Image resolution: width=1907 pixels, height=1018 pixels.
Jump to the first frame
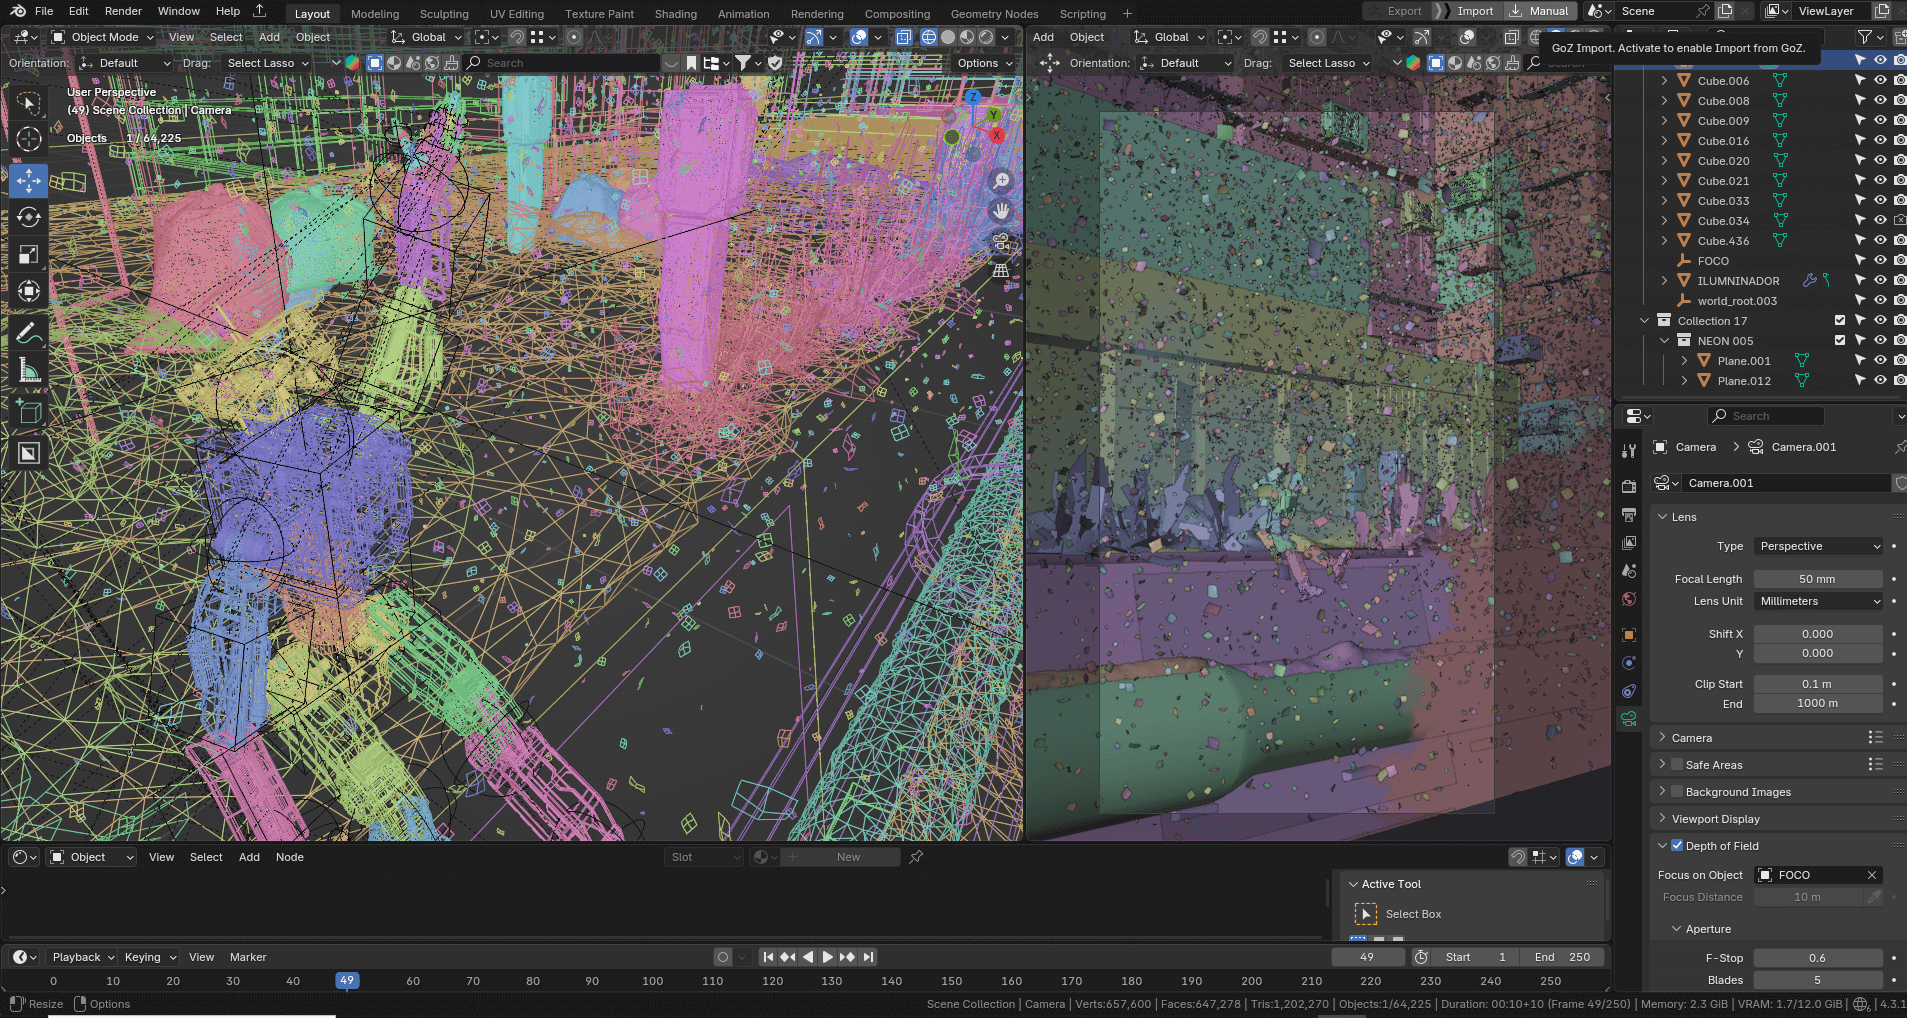coord(768,957)
